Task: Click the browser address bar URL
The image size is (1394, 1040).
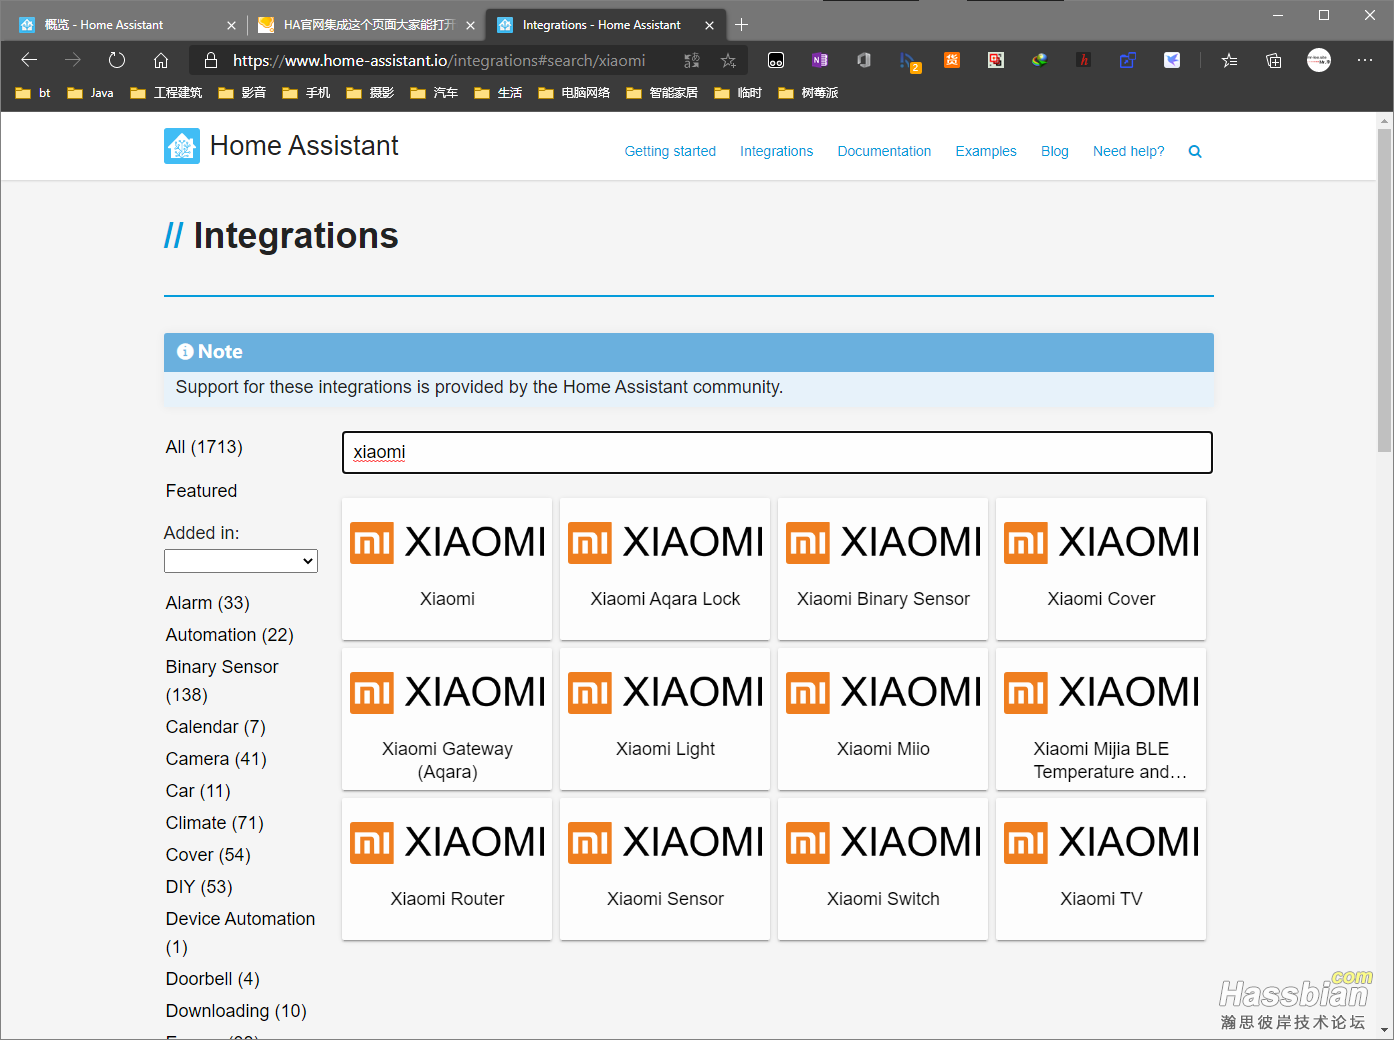Action: tap(439, 60)
